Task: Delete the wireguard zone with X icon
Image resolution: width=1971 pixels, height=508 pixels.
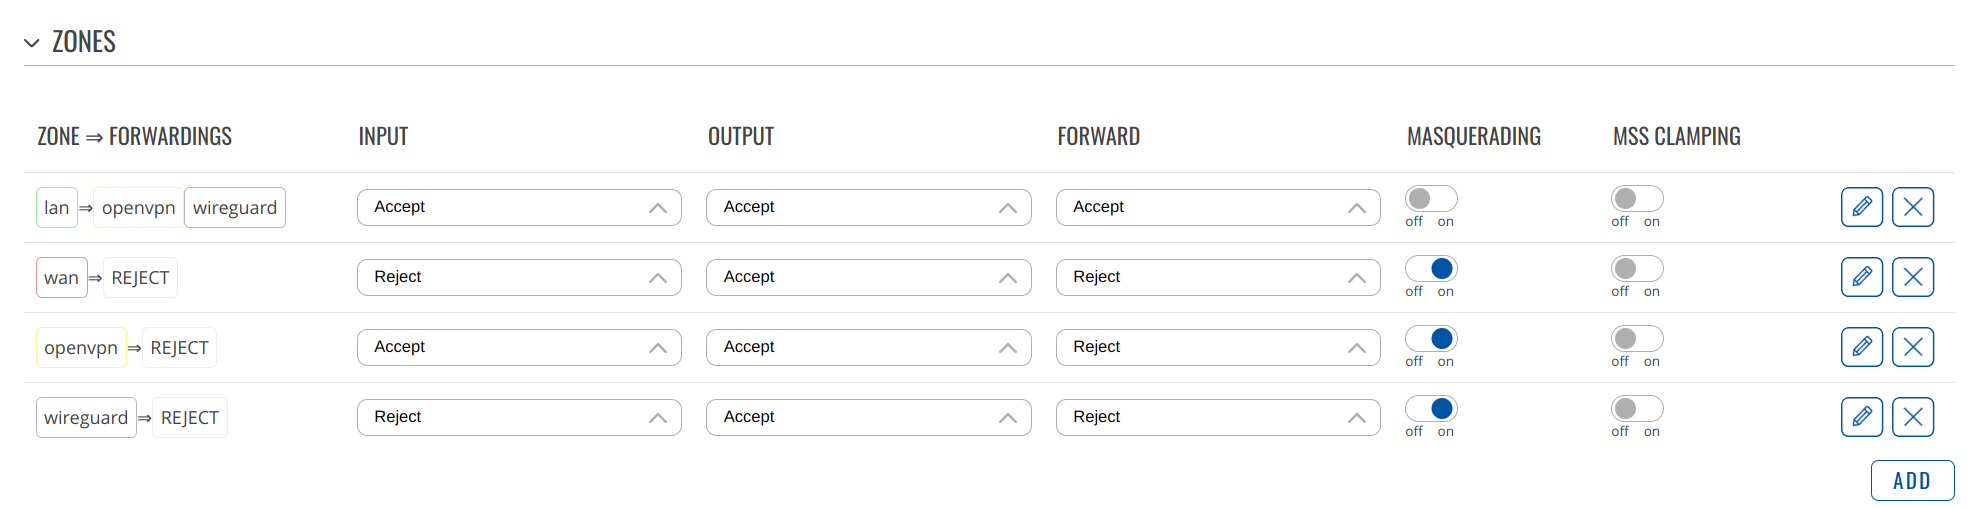Action: pos(1912,417)
